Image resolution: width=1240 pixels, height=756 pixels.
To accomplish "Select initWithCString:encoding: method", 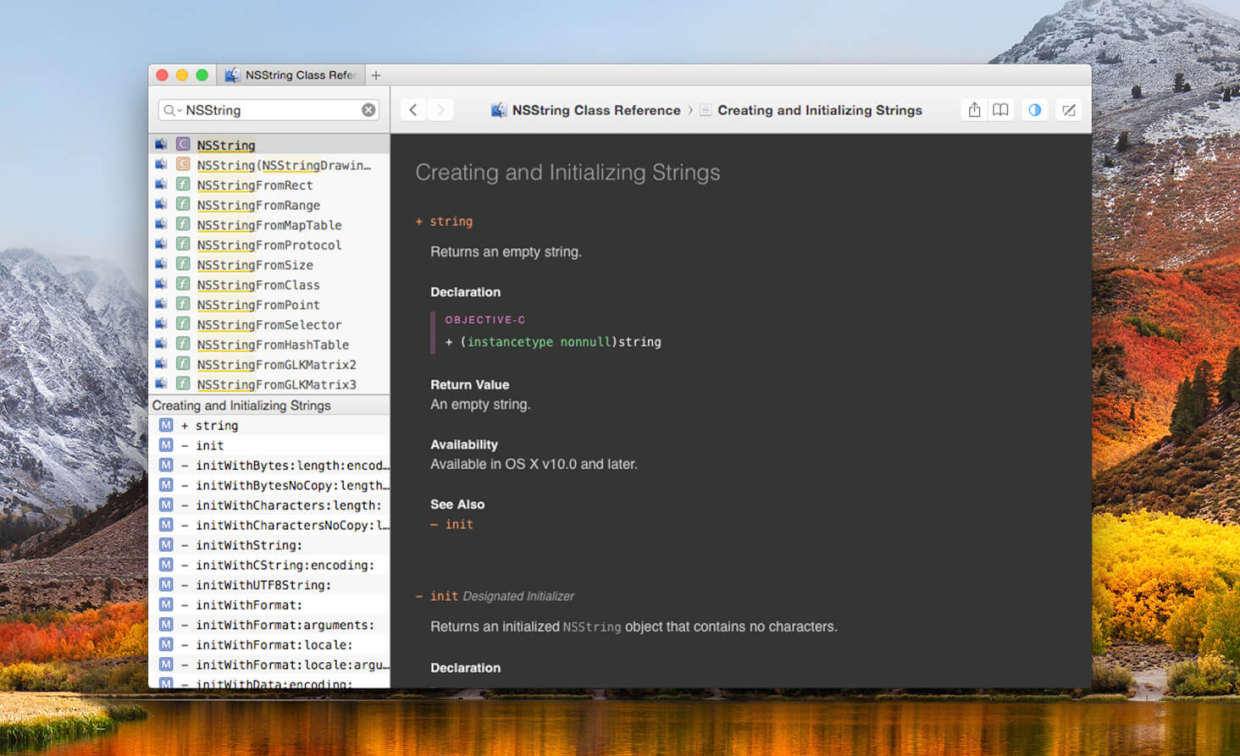I will pos(269,565).
